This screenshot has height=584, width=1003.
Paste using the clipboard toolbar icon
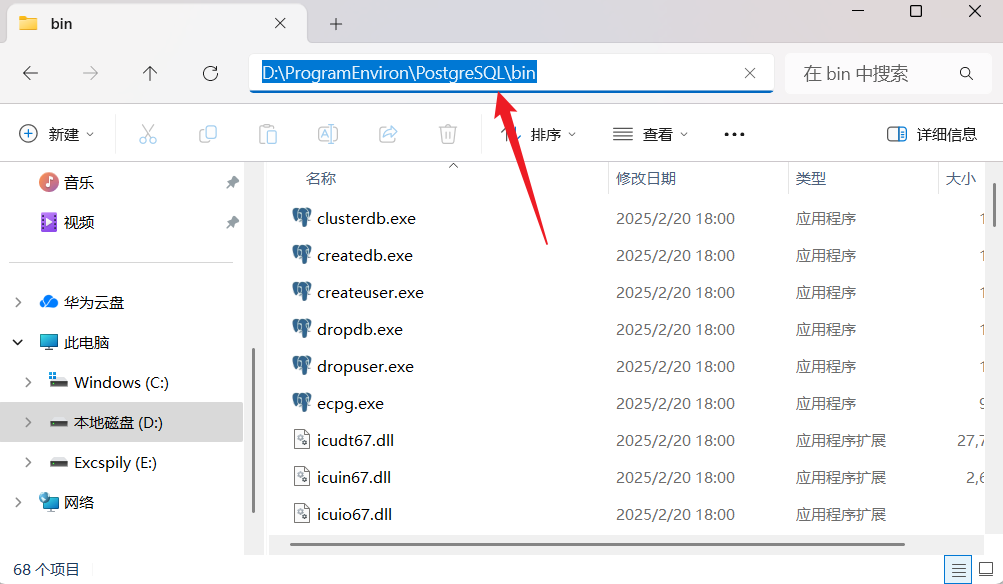pos(268,134)
